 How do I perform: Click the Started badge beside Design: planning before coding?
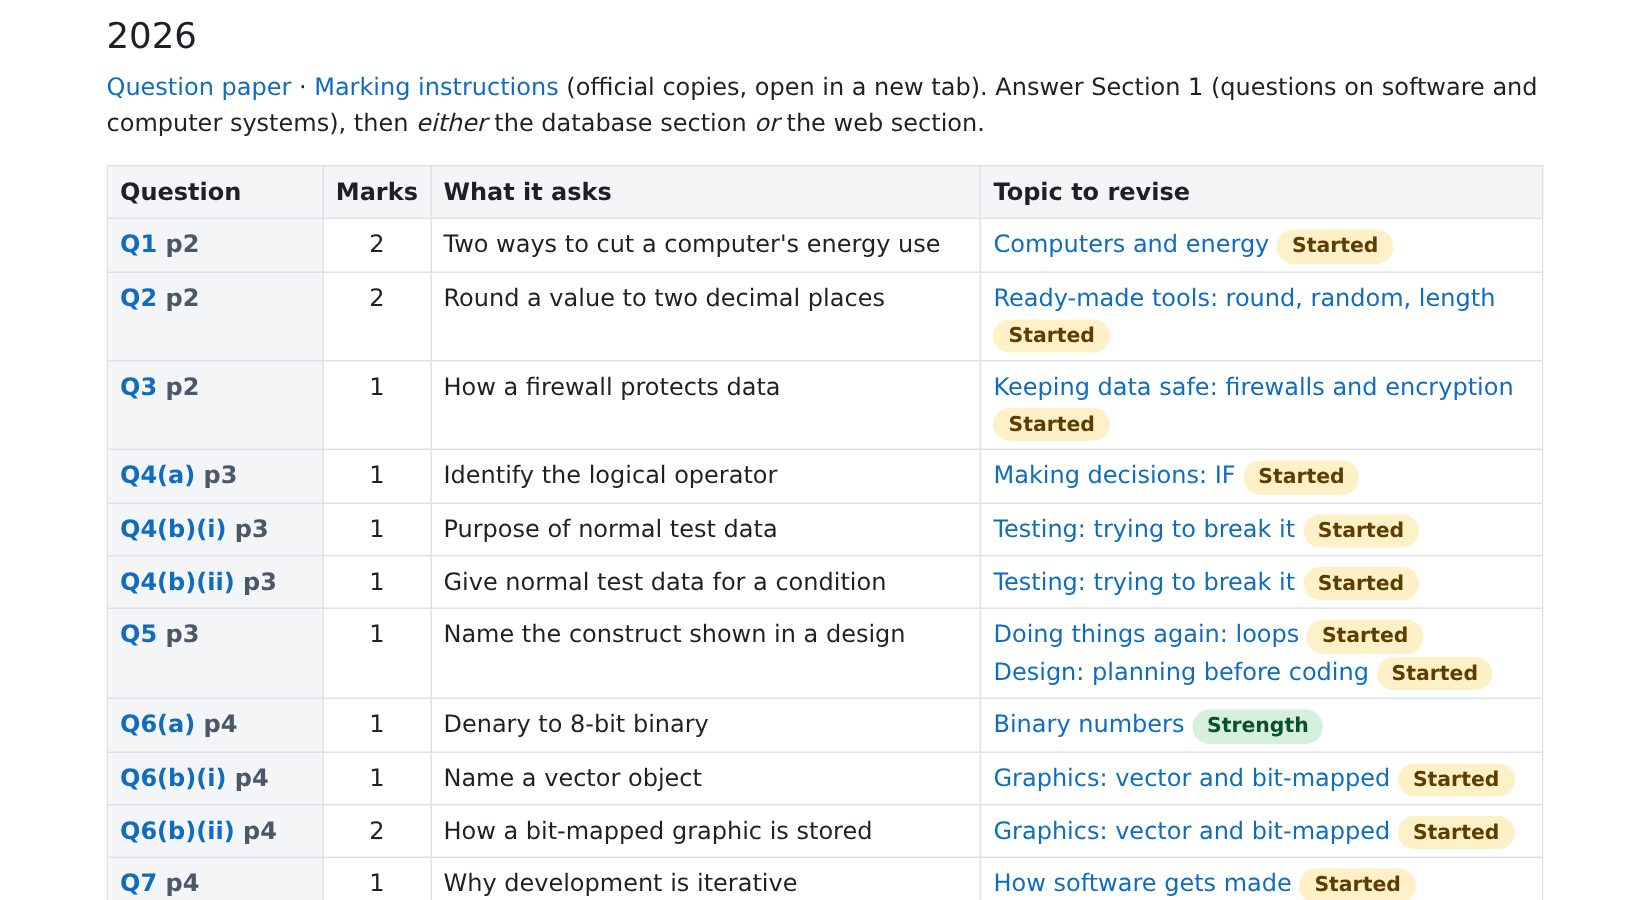1434,674
